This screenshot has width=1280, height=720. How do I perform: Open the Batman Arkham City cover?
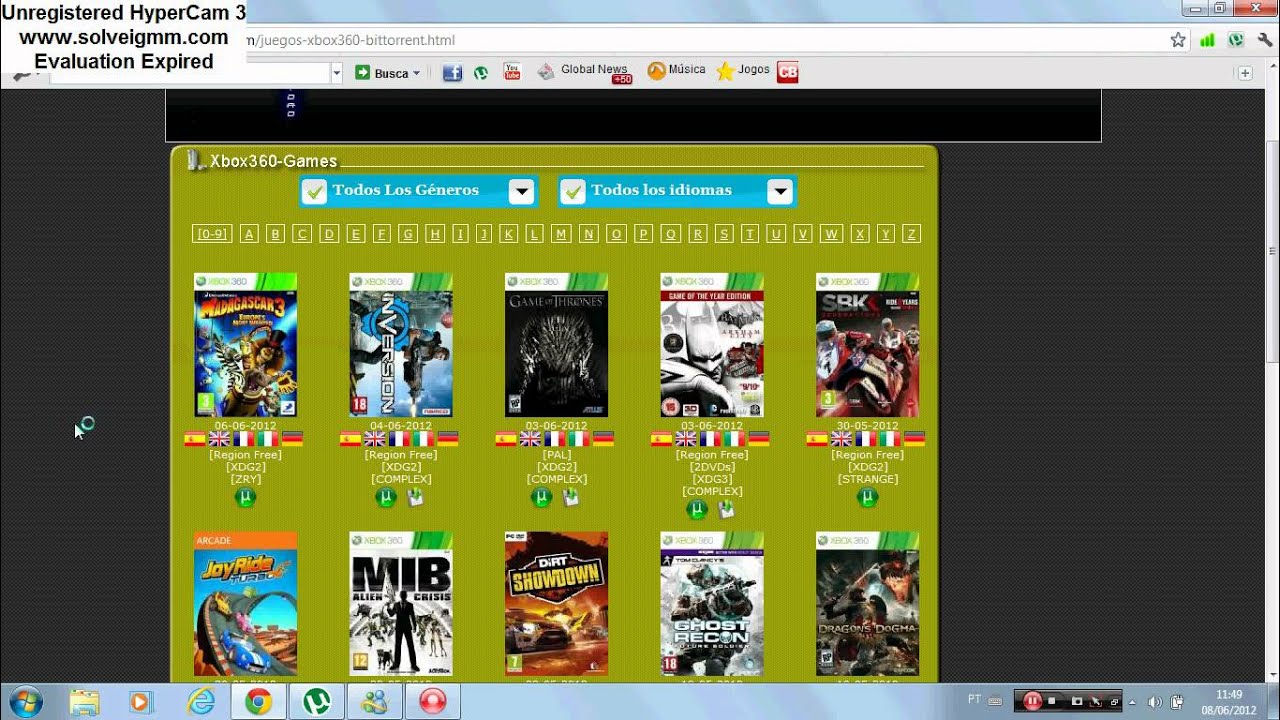coord(712,345)
